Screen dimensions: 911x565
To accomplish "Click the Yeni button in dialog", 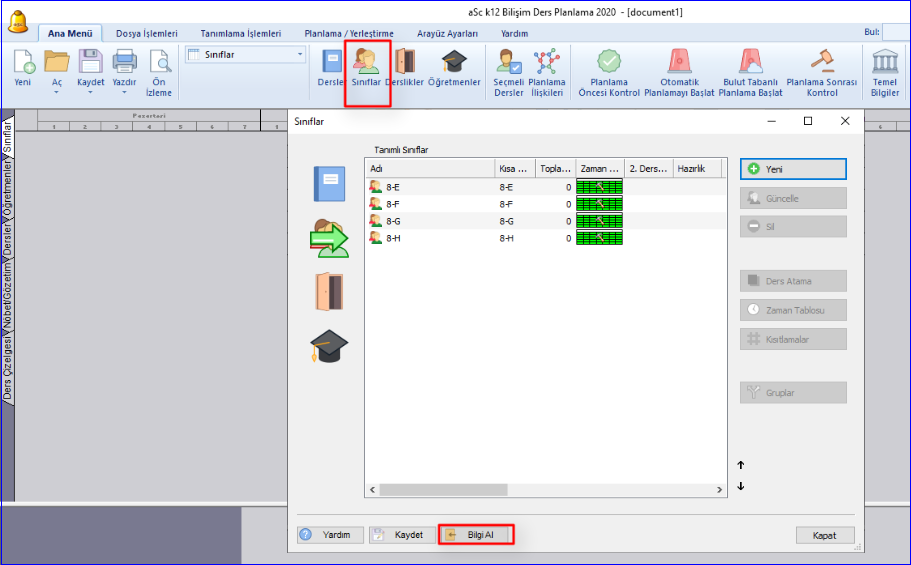I will pos(793,169).
